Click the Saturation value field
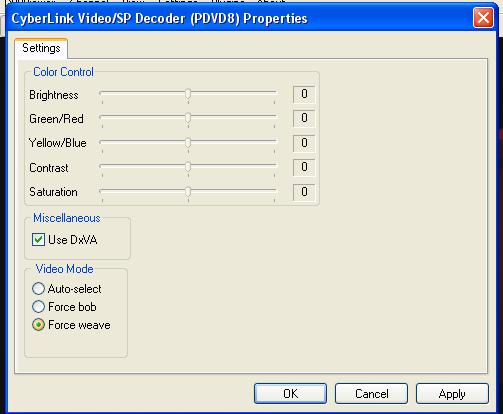Screen dimensions: 503x414 (x=304, y=192)
